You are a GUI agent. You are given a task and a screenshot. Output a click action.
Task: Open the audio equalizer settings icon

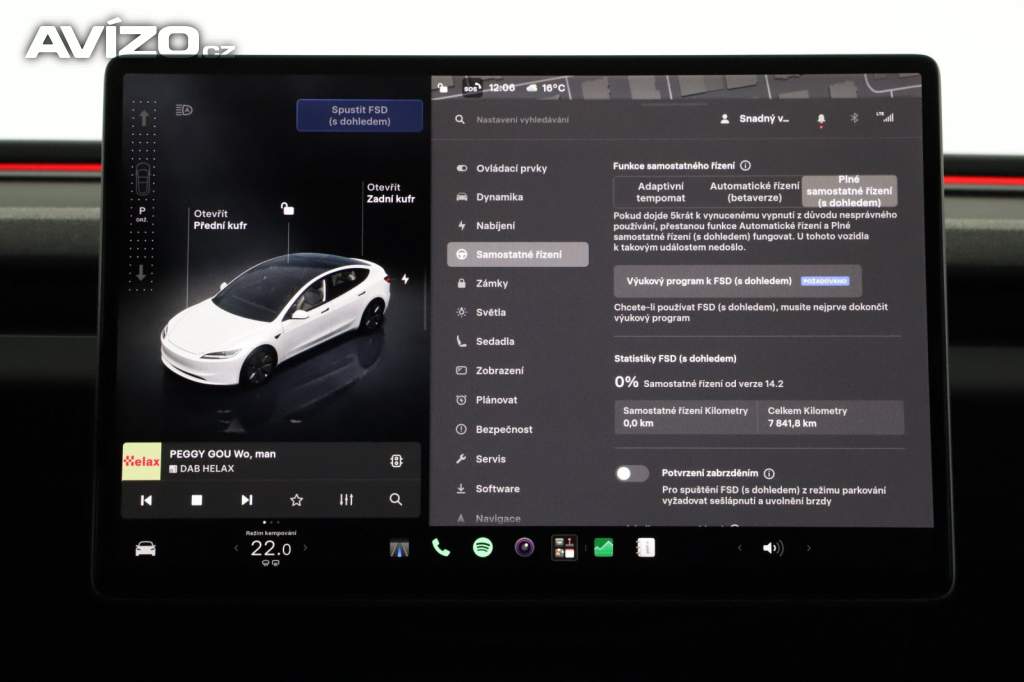pos(346,500)
